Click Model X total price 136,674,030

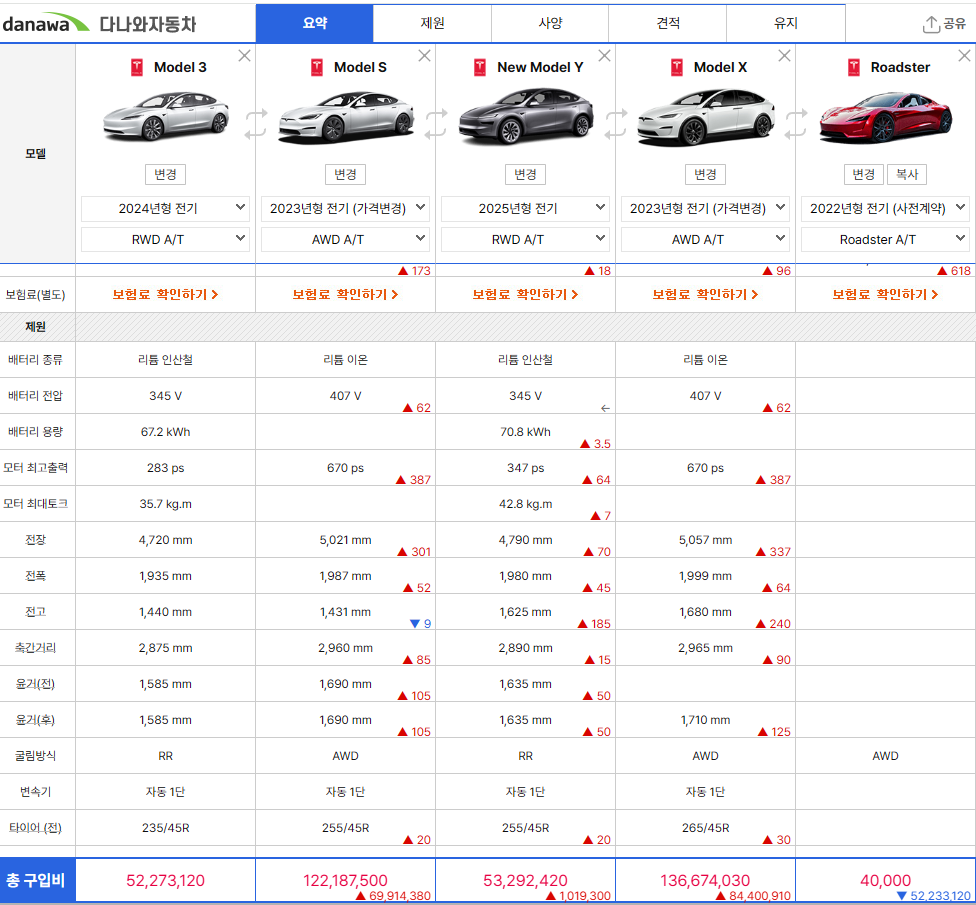[705, 881]
